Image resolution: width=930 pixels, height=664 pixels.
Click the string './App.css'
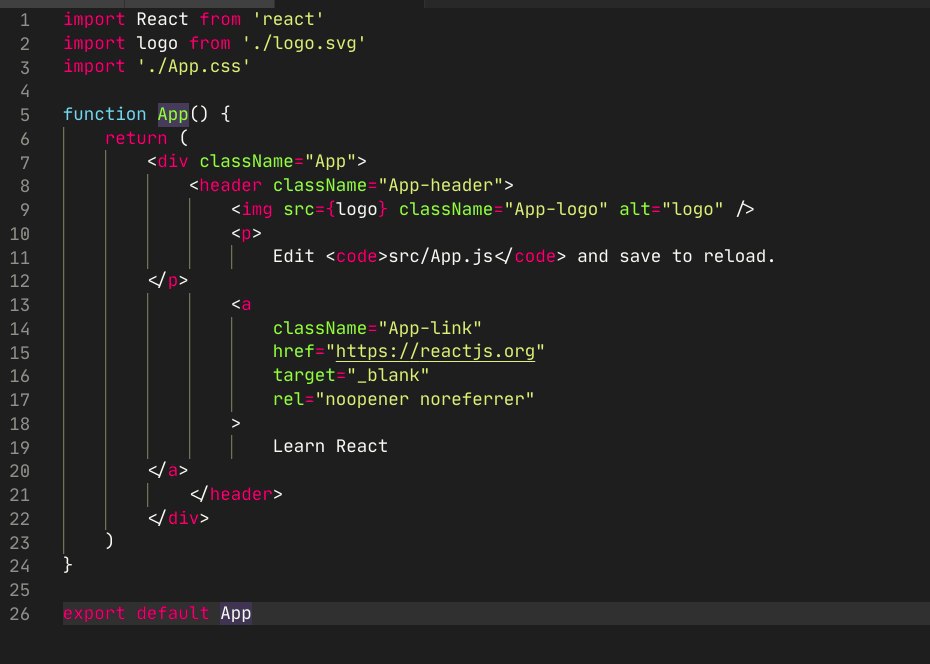tap(193, 66)
